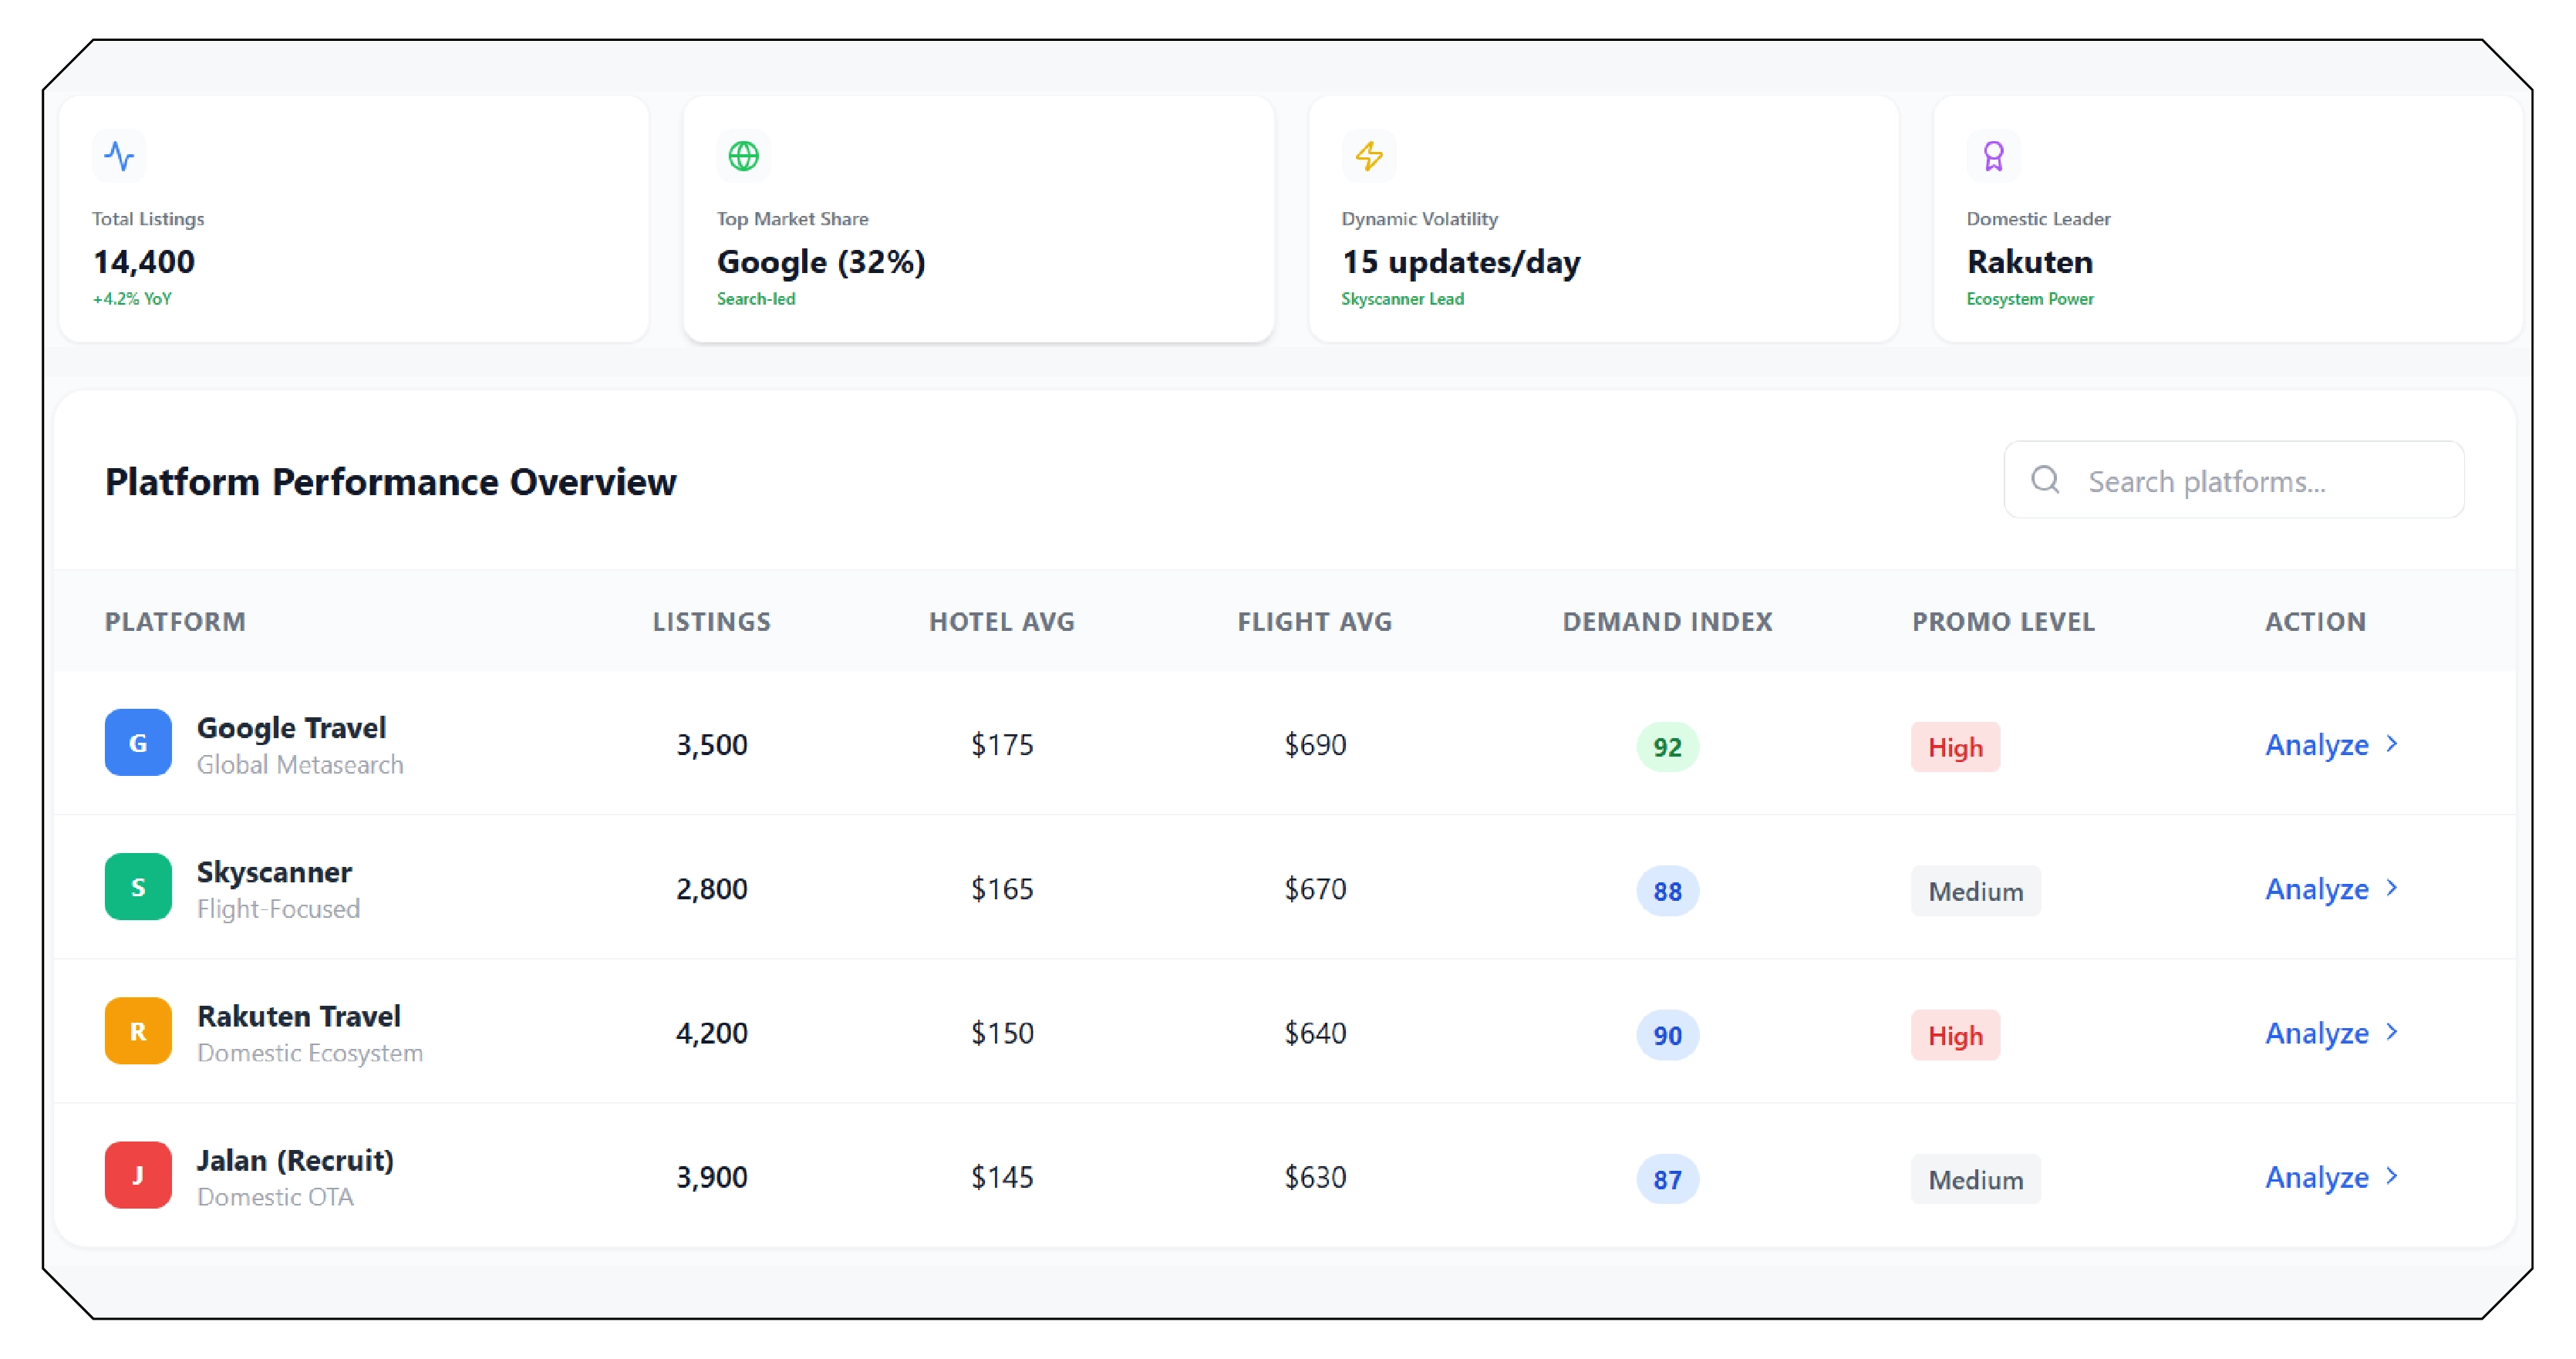Click the $640 flight average value
This screenshot has height=1359, width=2576.
(1315, 1033)
